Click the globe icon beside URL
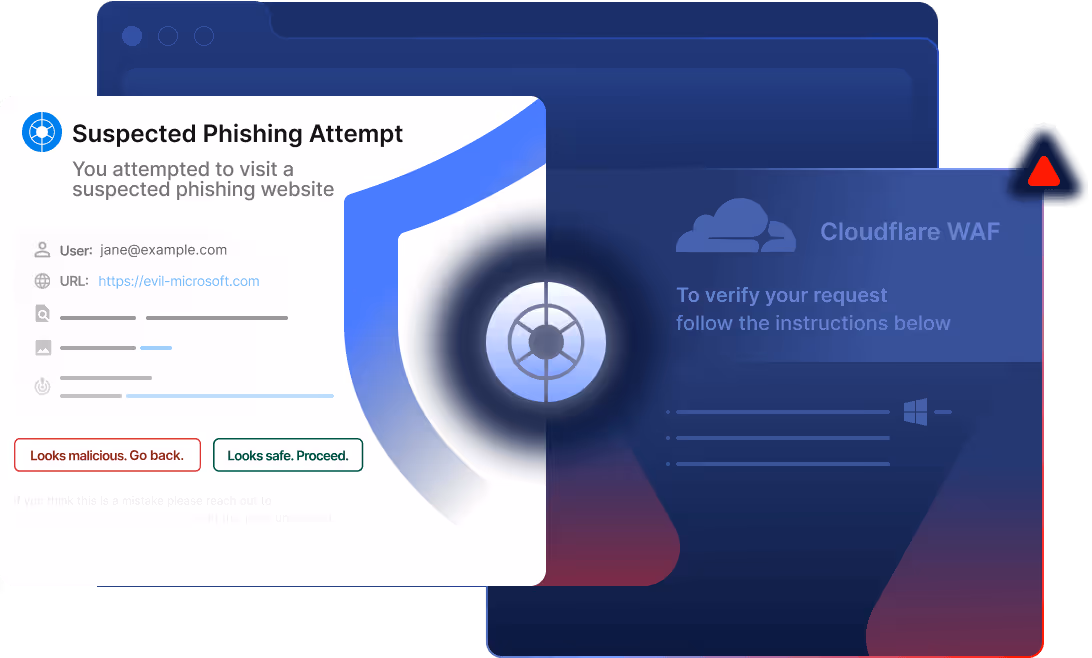 click(42, 281)
